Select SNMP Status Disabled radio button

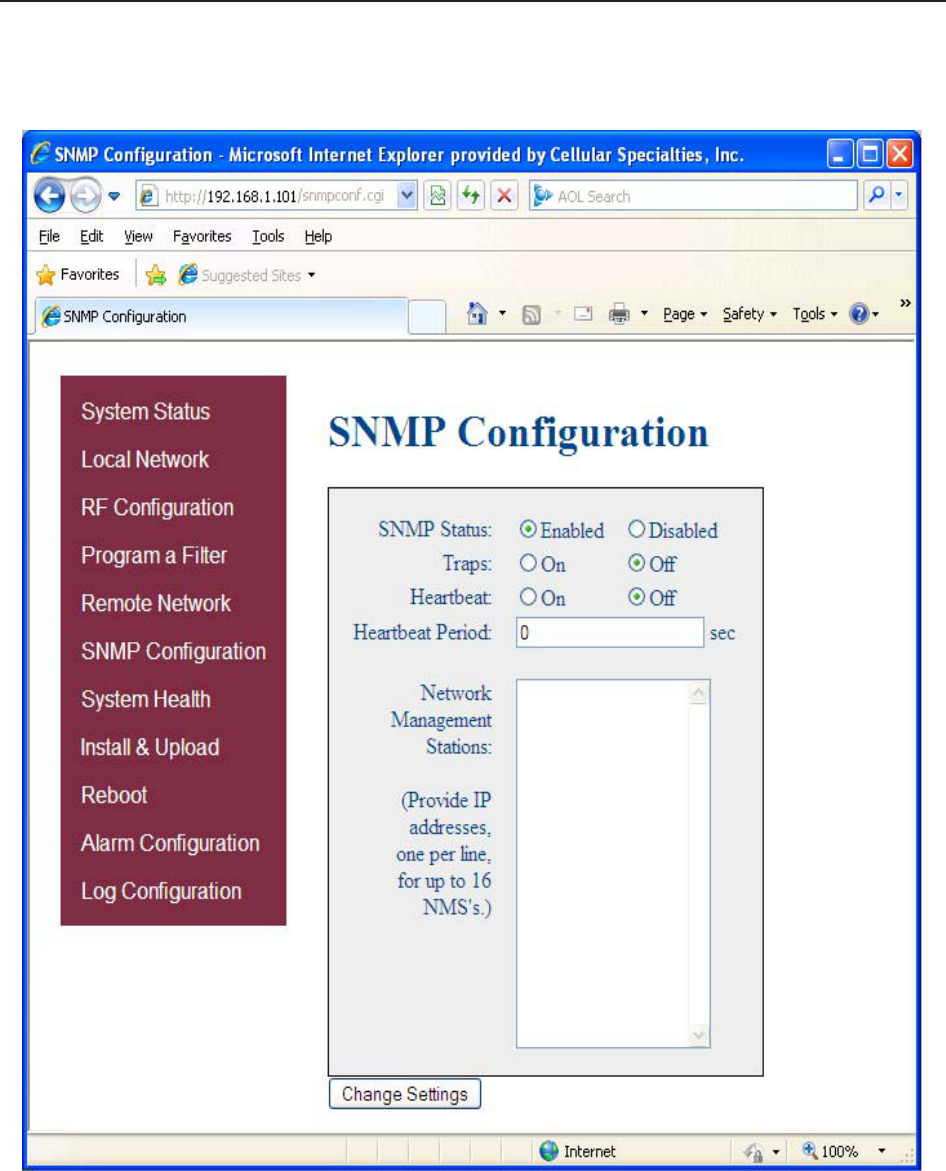coord(636,529)
